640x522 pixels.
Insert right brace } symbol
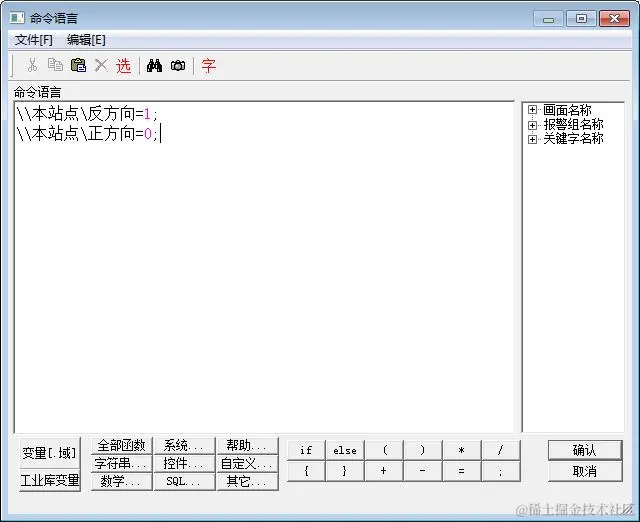tap(345, 471)
